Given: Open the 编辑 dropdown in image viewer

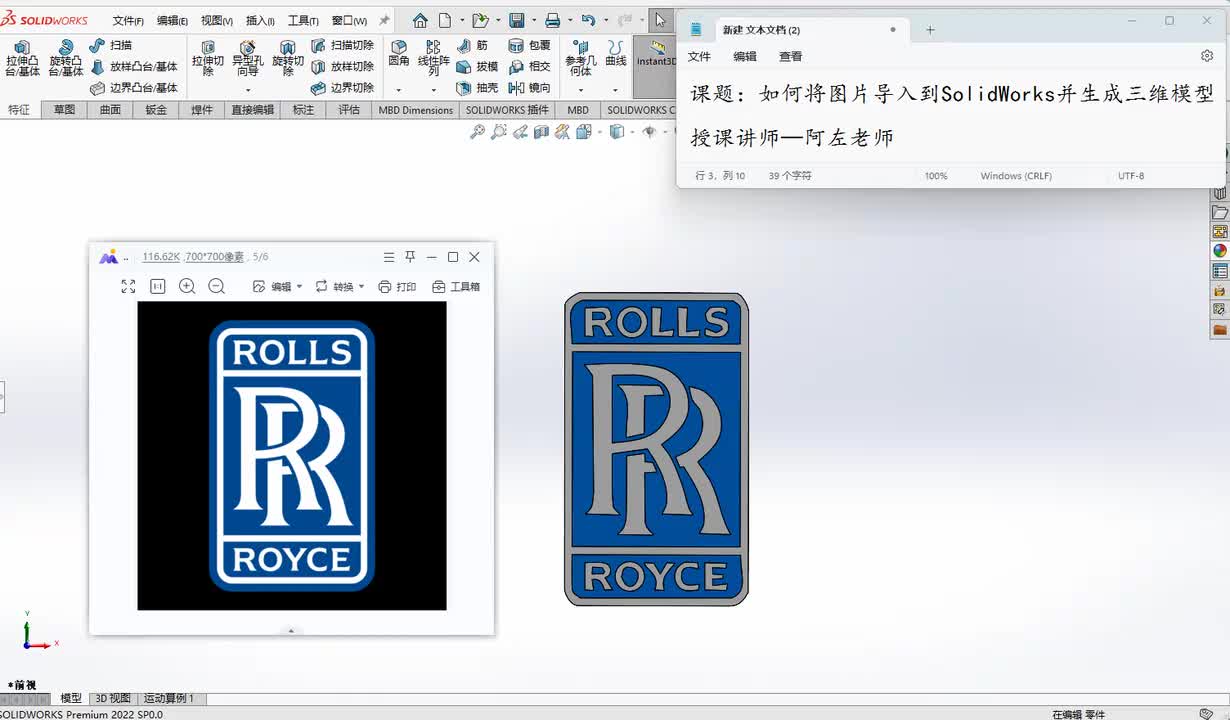Looking at the screenshot, I should pyautogui.click(x=277, y=286).
